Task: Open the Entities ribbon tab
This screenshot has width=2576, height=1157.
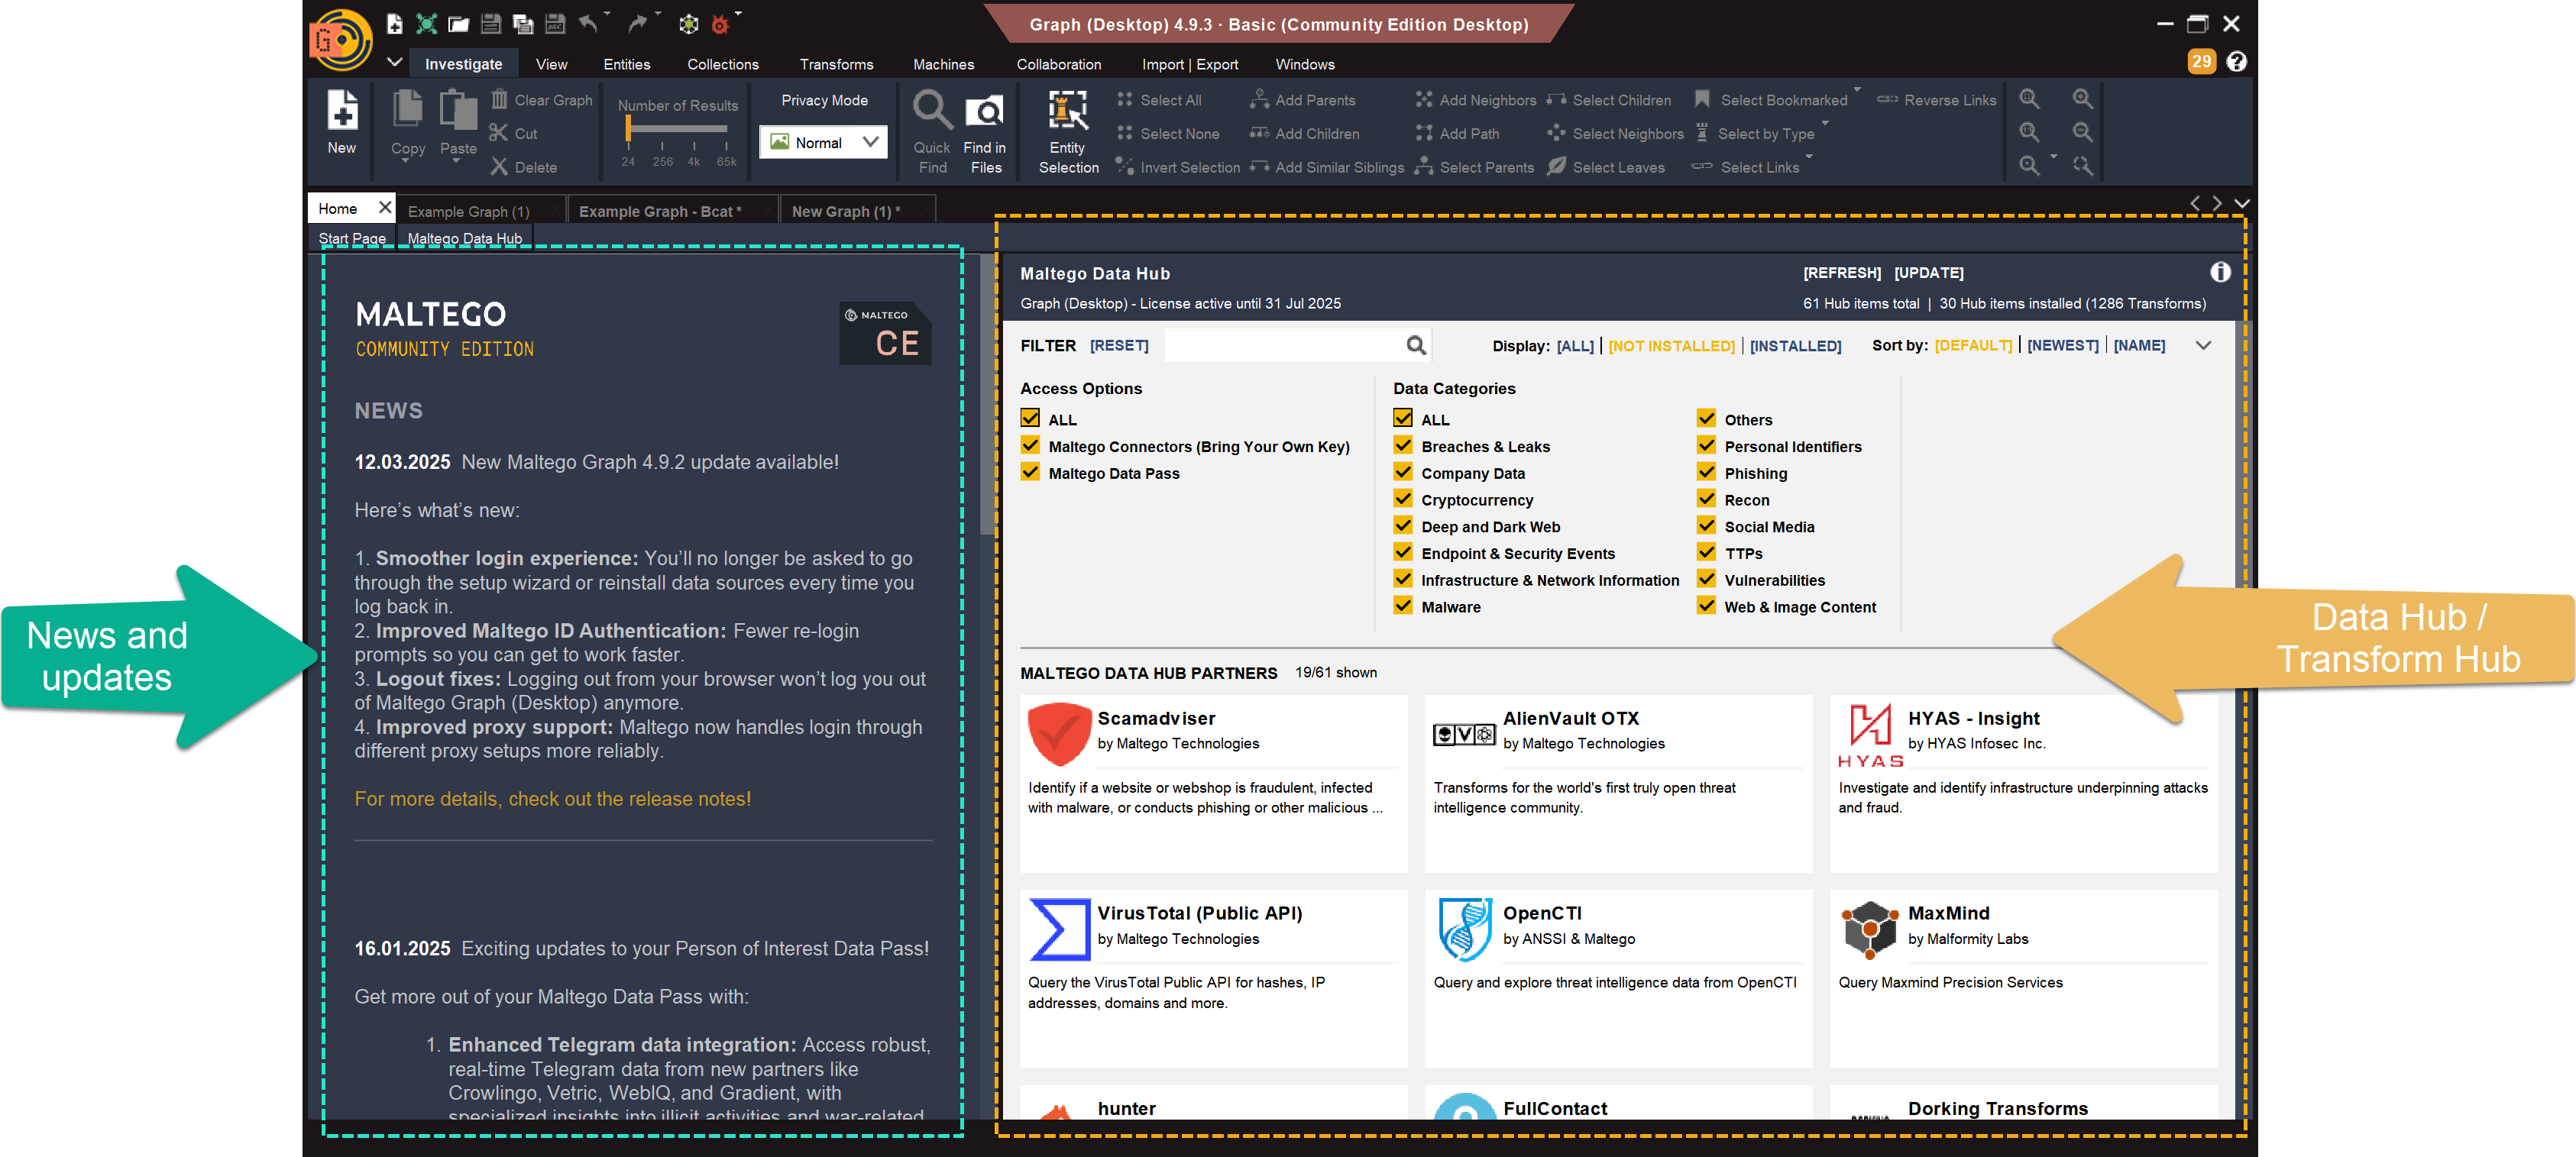Action: 626,64
